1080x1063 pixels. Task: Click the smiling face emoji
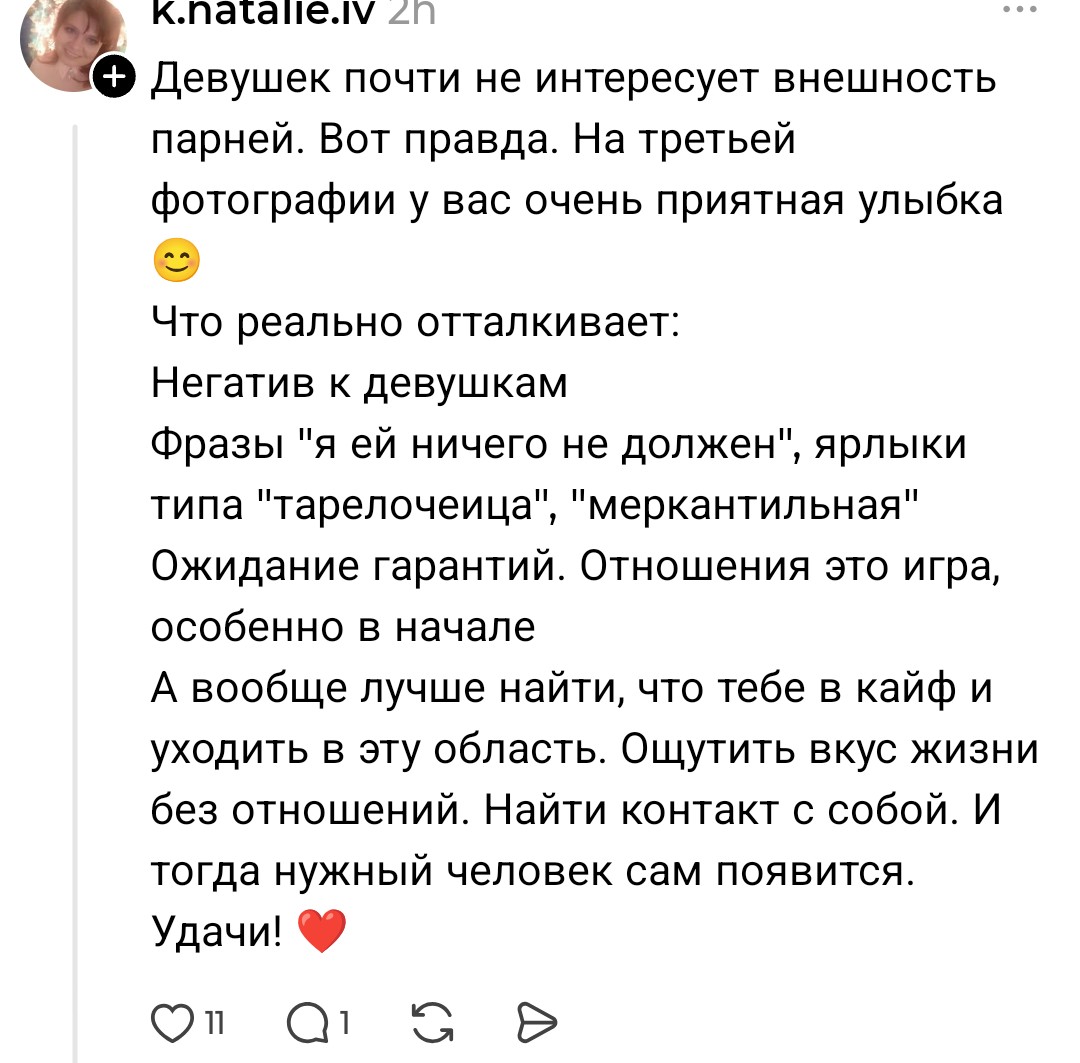[176, 263]
